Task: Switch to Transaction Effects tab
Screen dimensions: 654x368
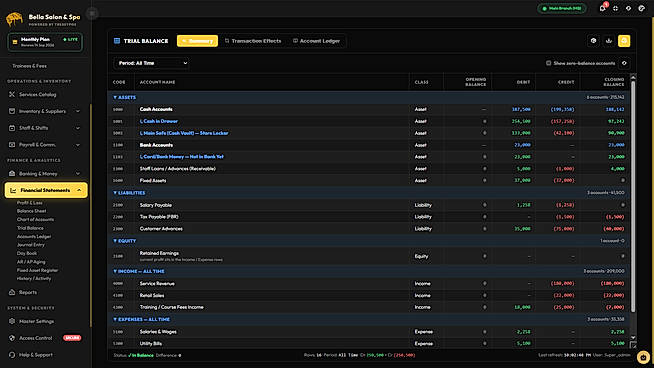Action: (x=253, y=41)
